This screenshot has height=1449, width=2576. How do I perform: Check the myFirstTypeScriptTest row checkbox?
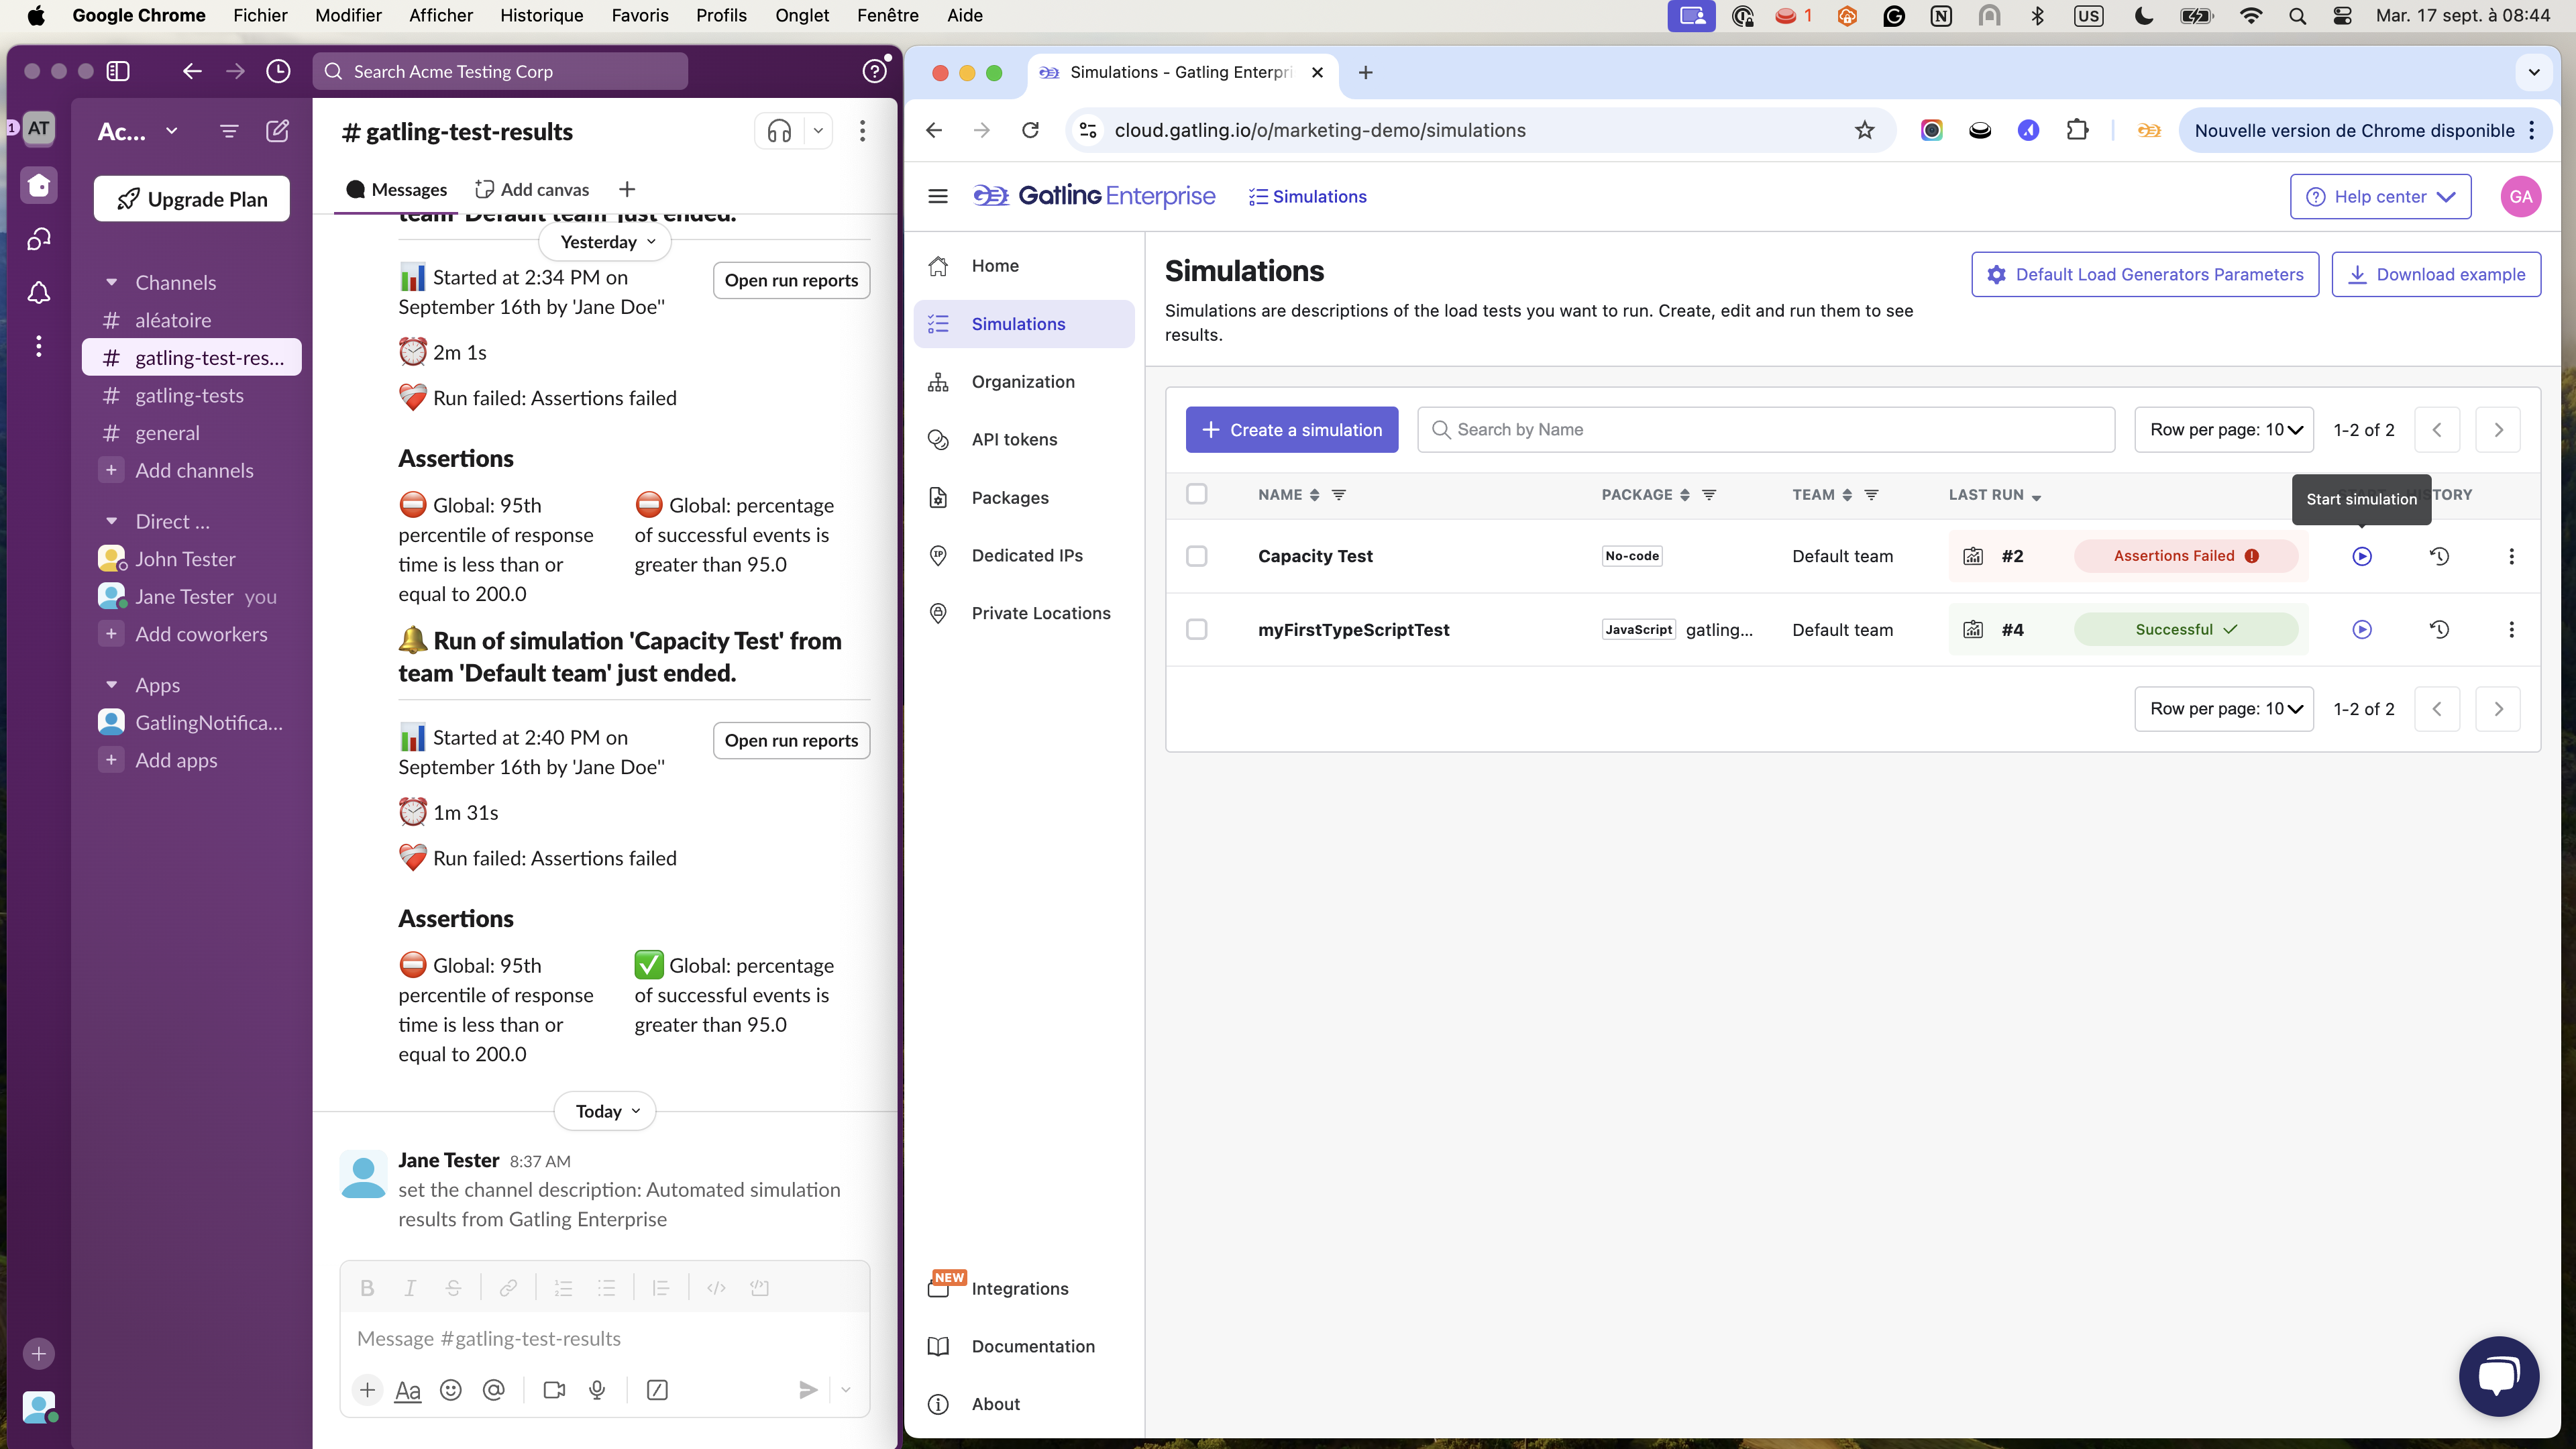pyautogui.click(x=1196, y=629)
